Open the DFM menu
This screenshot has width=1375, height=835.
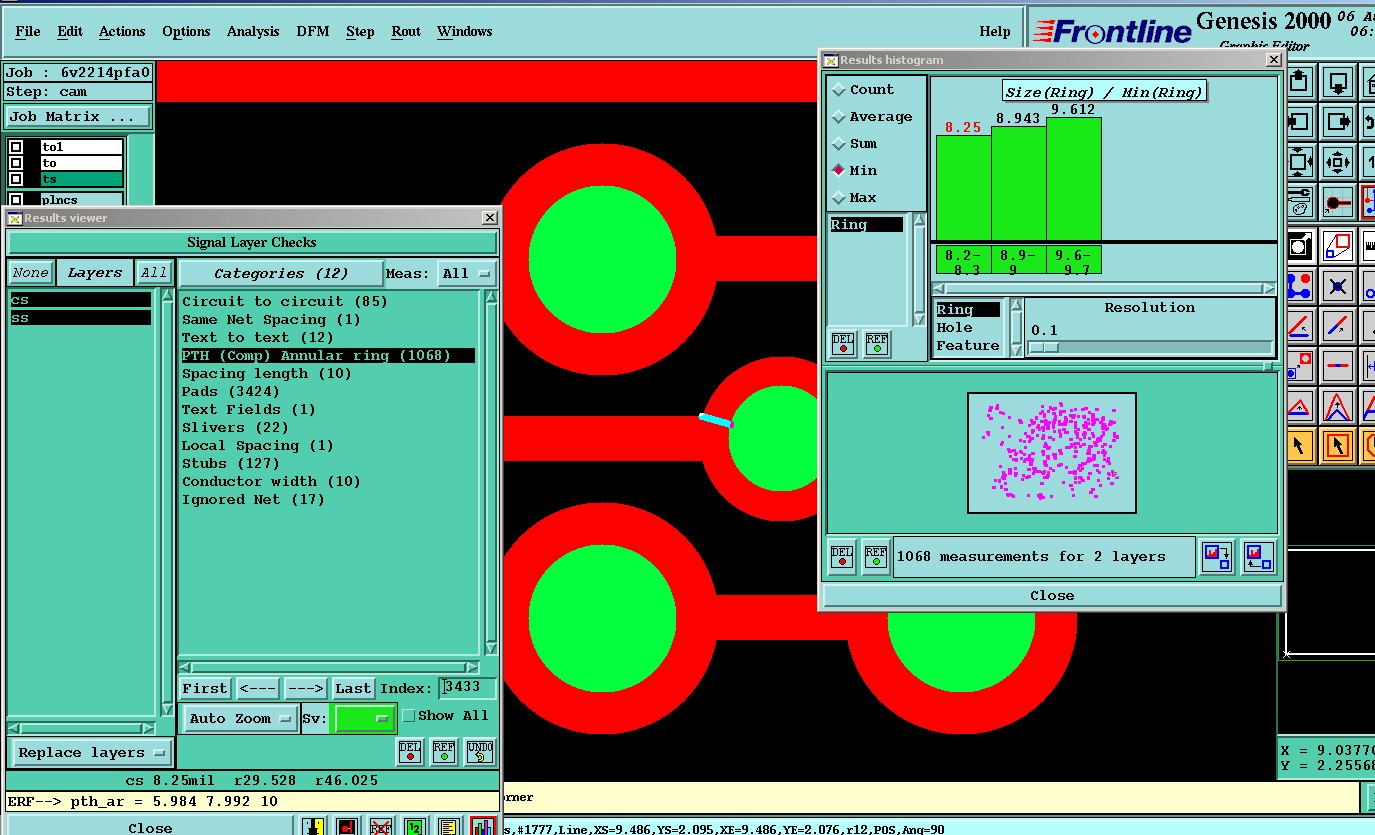[312, 31]
